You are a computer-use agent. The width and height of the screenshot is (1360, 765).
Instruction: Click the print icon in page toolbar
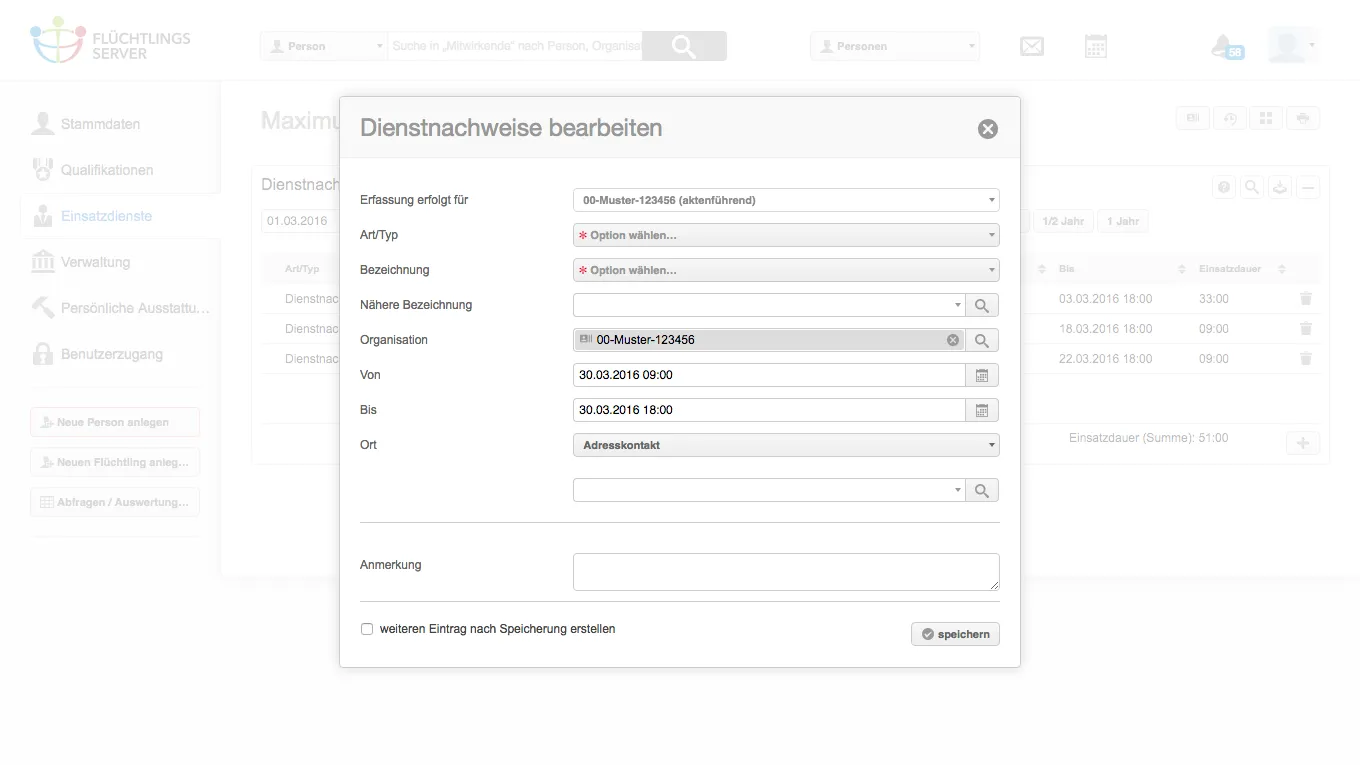[x=1303, y=118]
